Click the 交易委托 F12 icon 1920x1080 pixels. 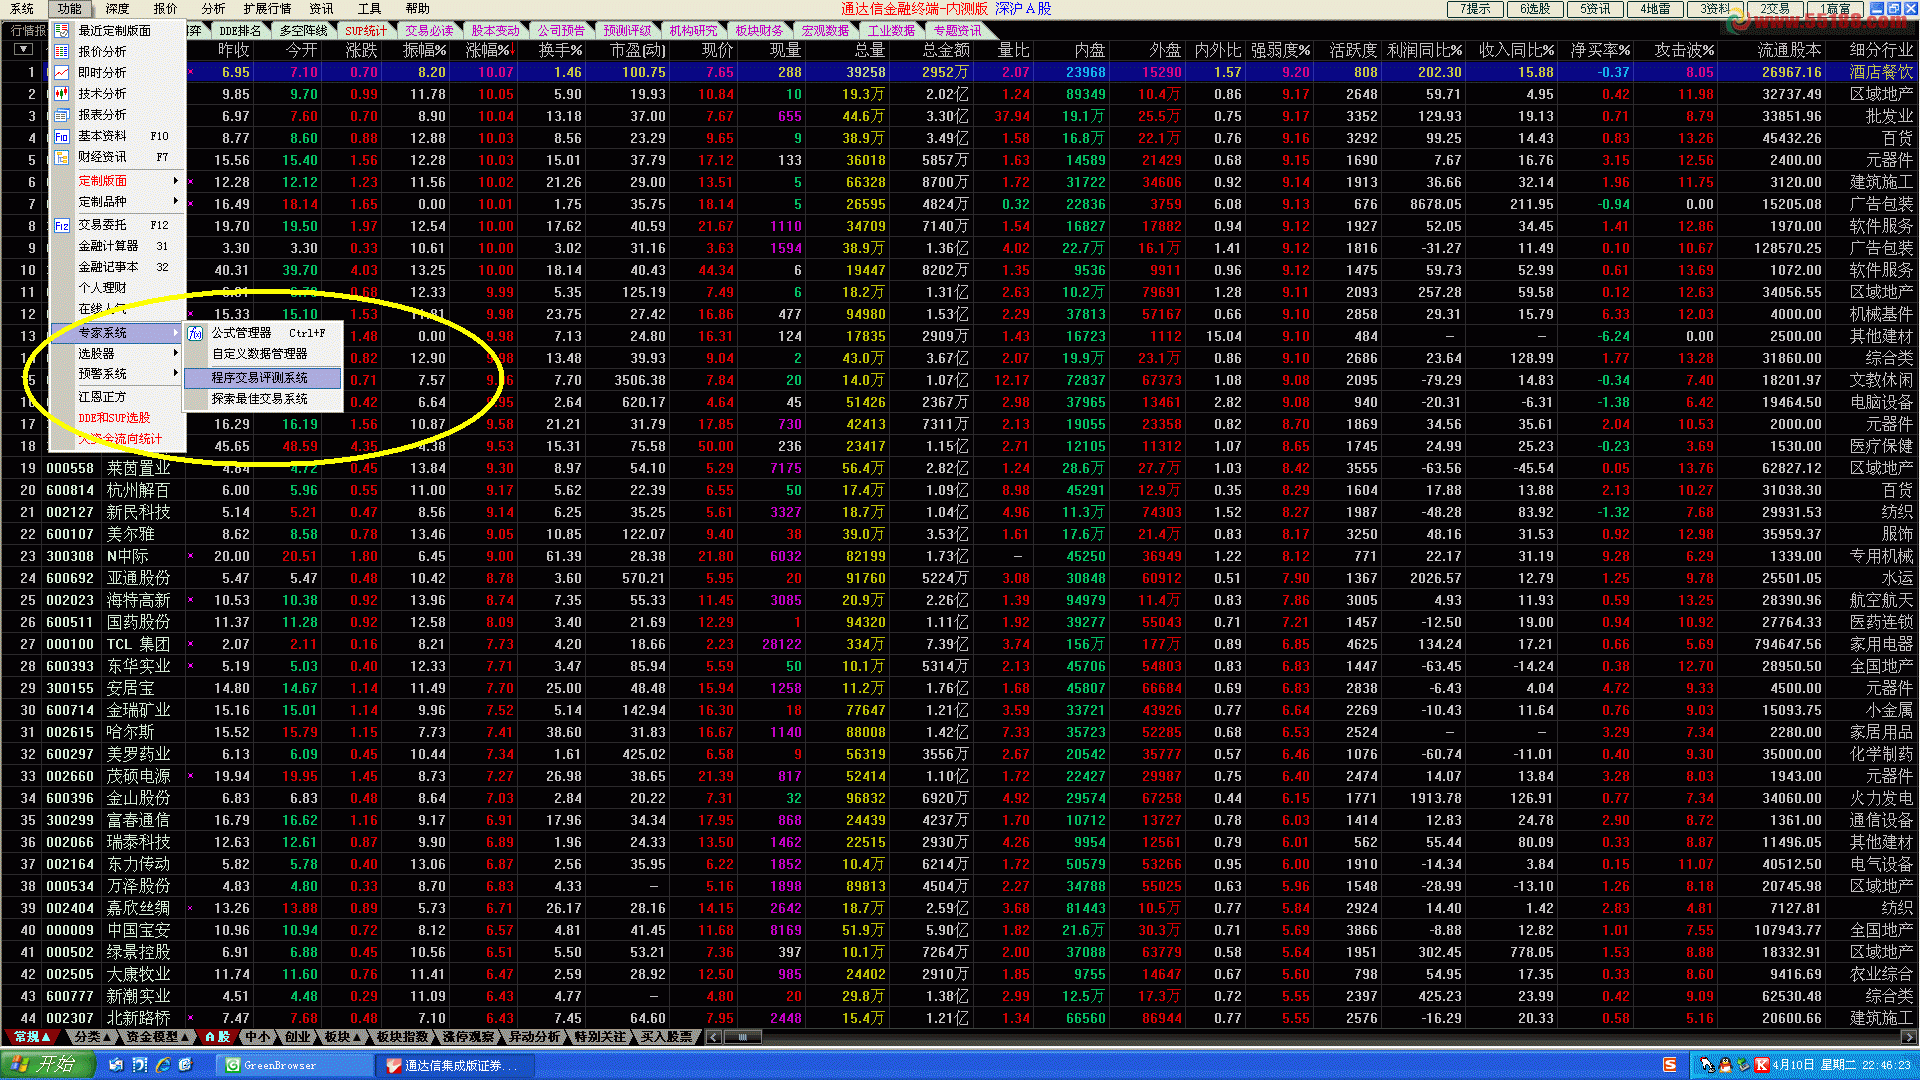click(x=61, y=225)
